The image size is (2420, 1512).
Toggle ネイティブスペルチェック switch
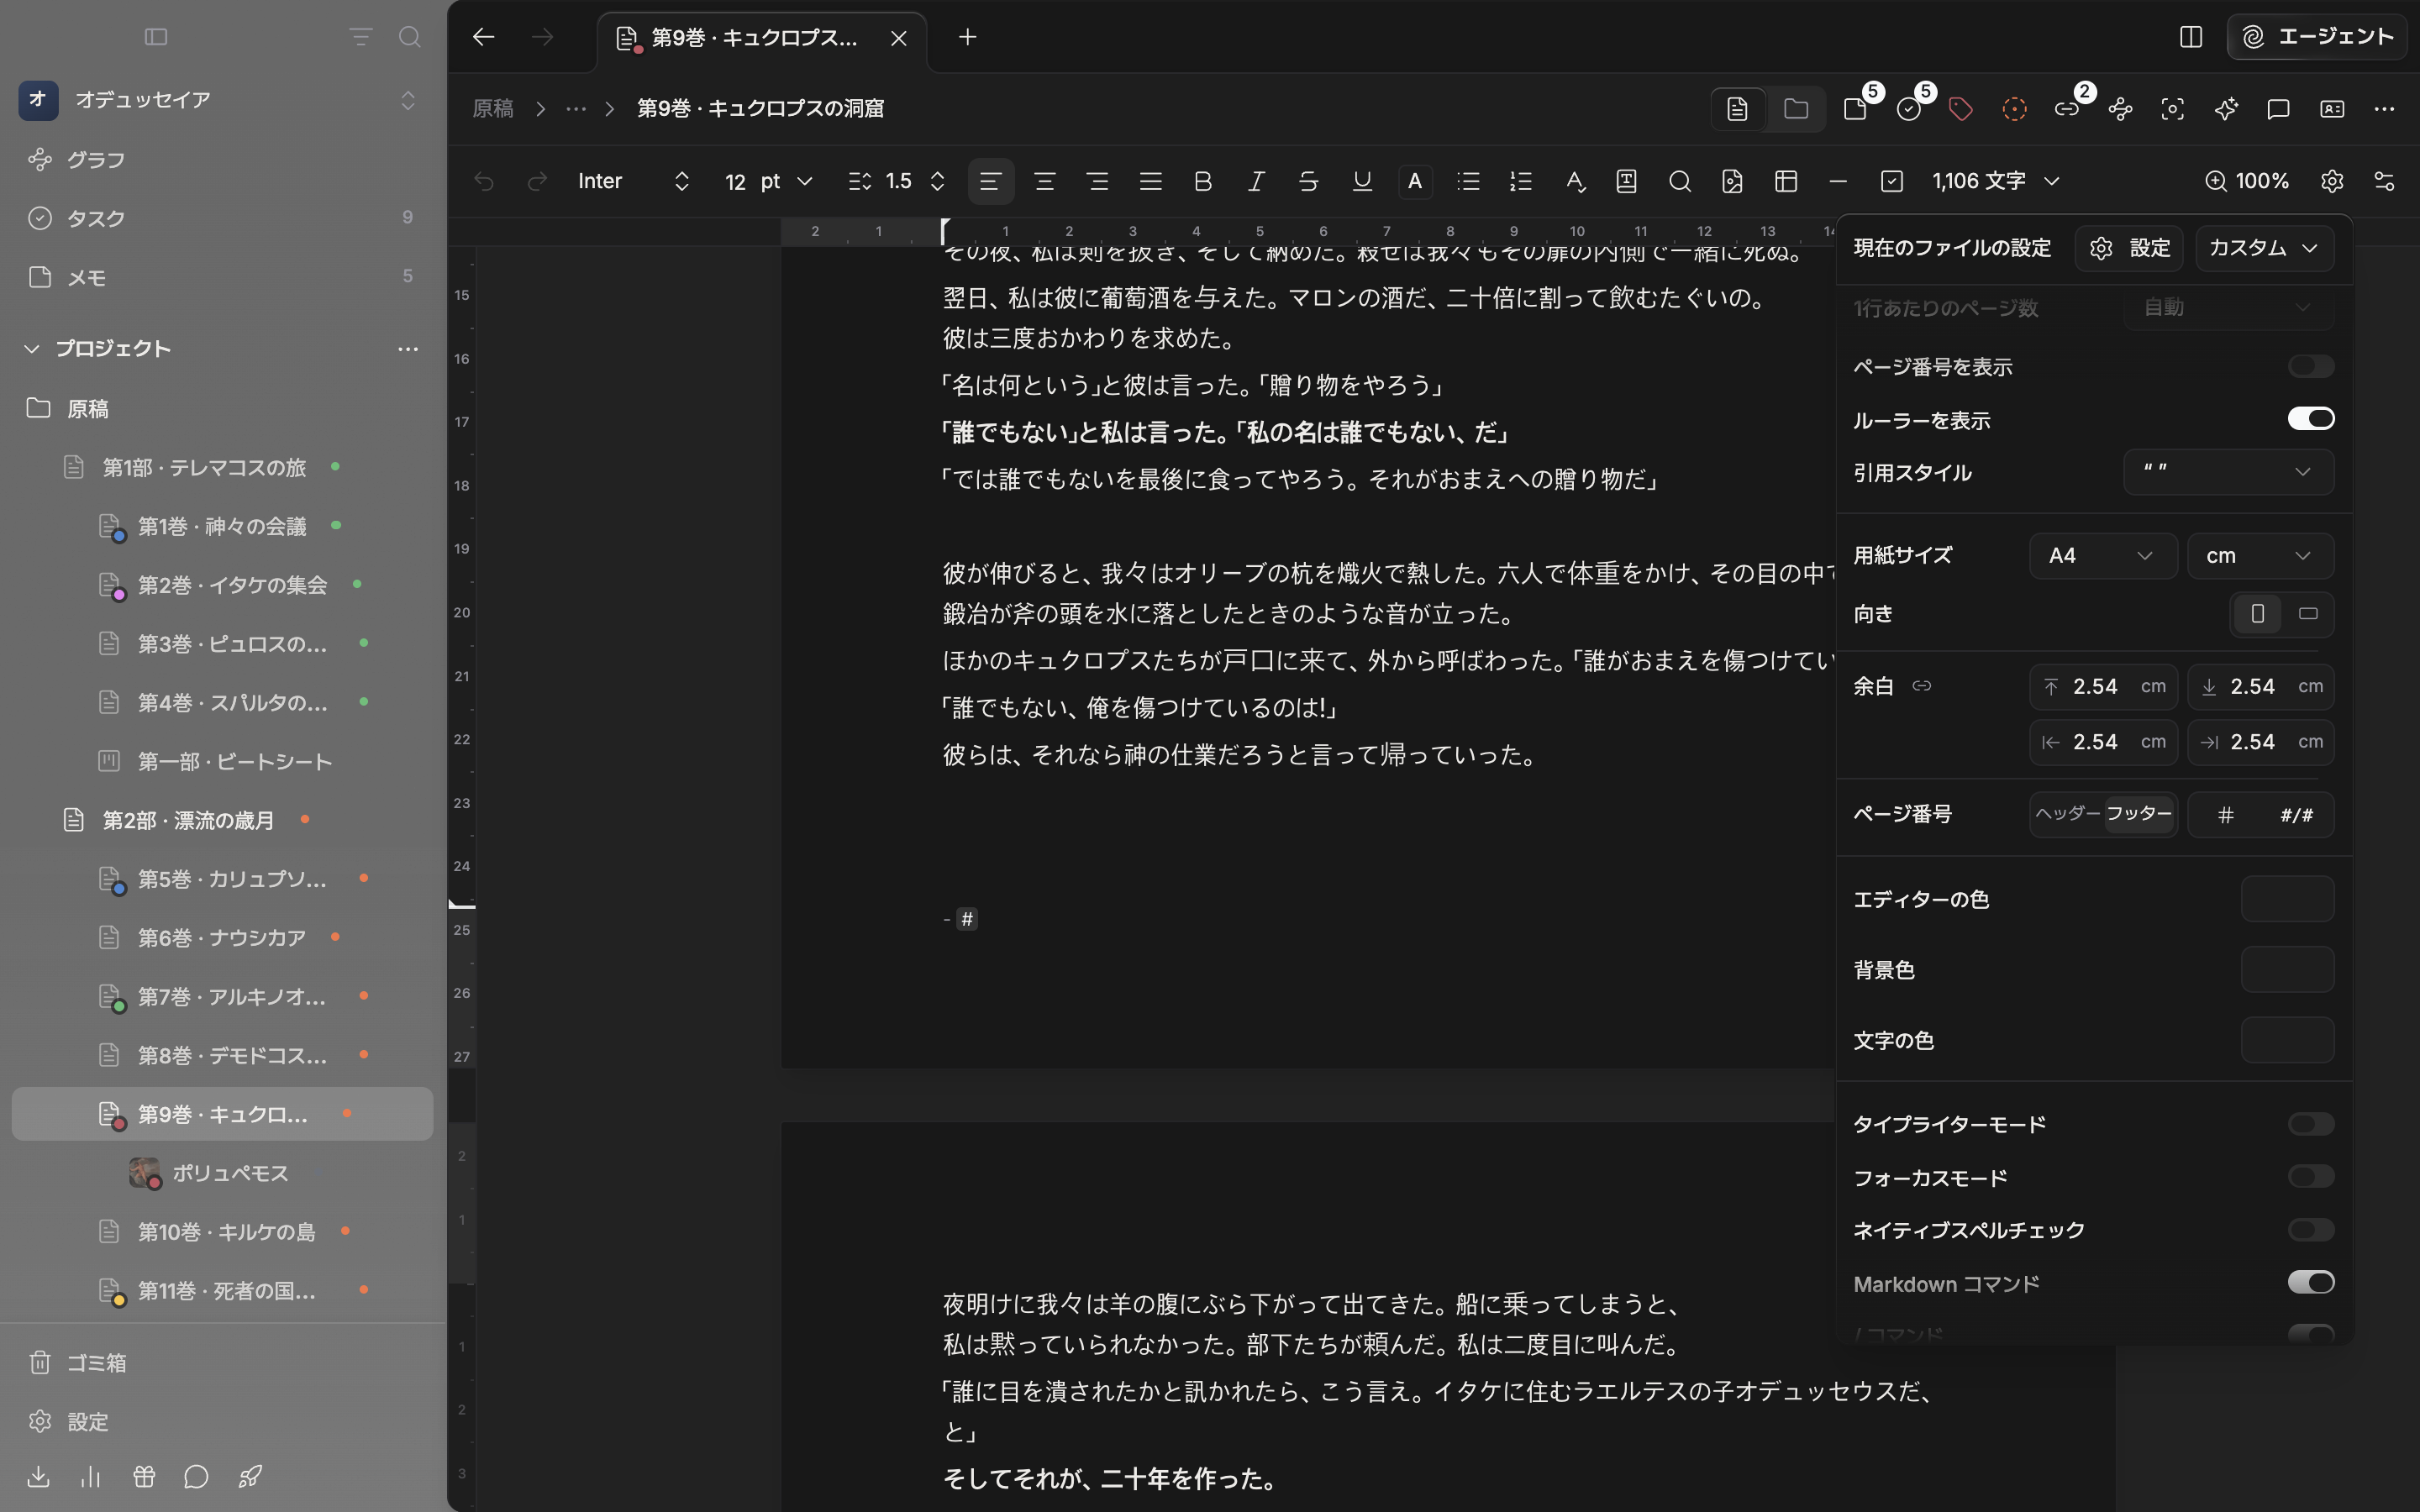coord(2311,1230)
